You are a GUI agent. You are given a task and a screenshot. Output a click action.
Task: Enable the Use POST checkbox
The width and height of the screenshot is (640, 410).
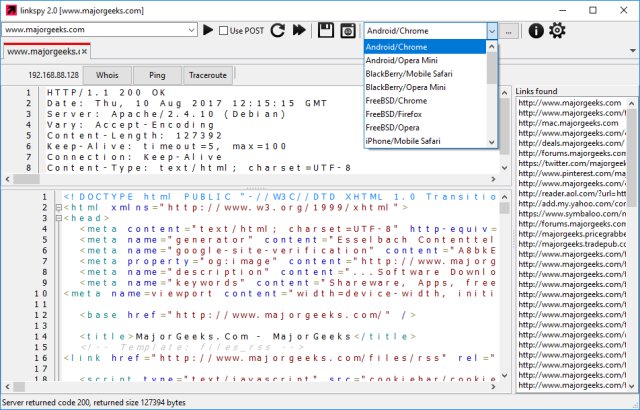(x=225, y=31)
